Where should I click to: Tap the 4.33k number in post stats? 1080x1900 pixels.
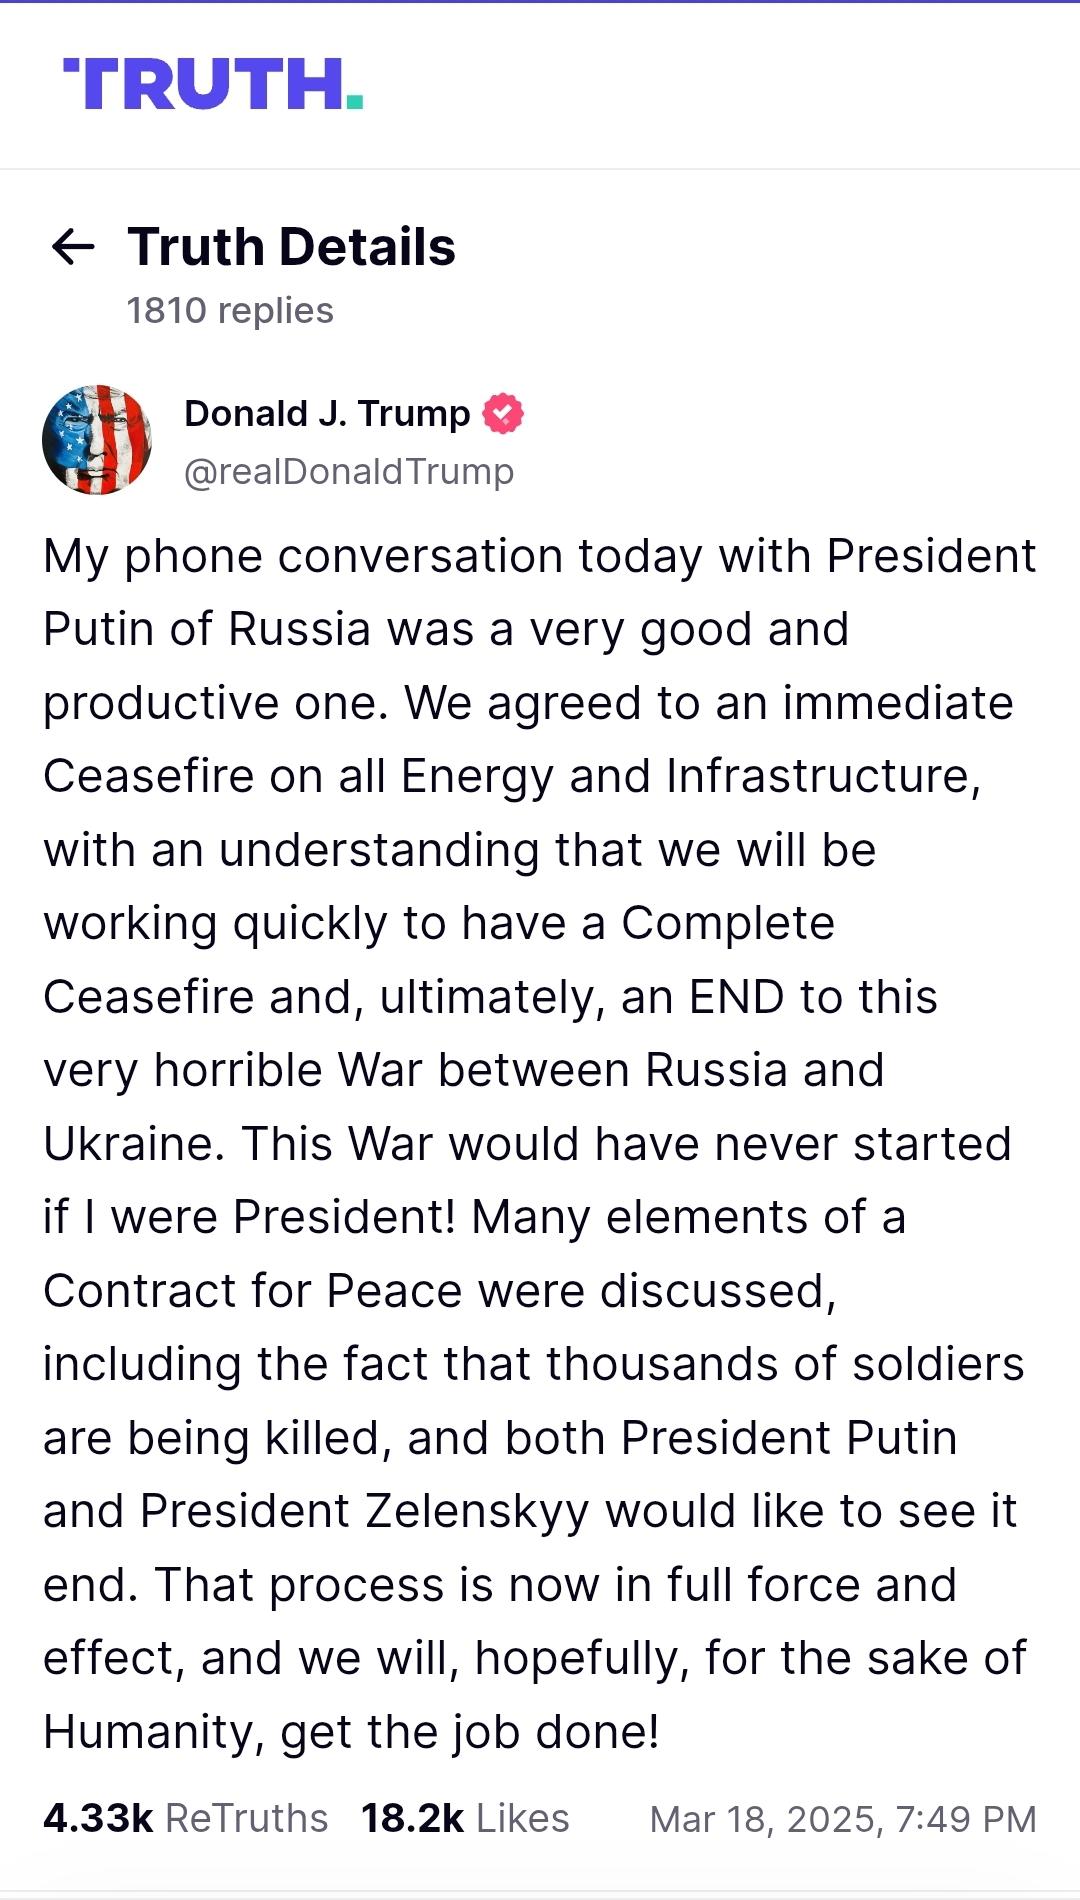pyautogui.click(x=98, y=1818)
